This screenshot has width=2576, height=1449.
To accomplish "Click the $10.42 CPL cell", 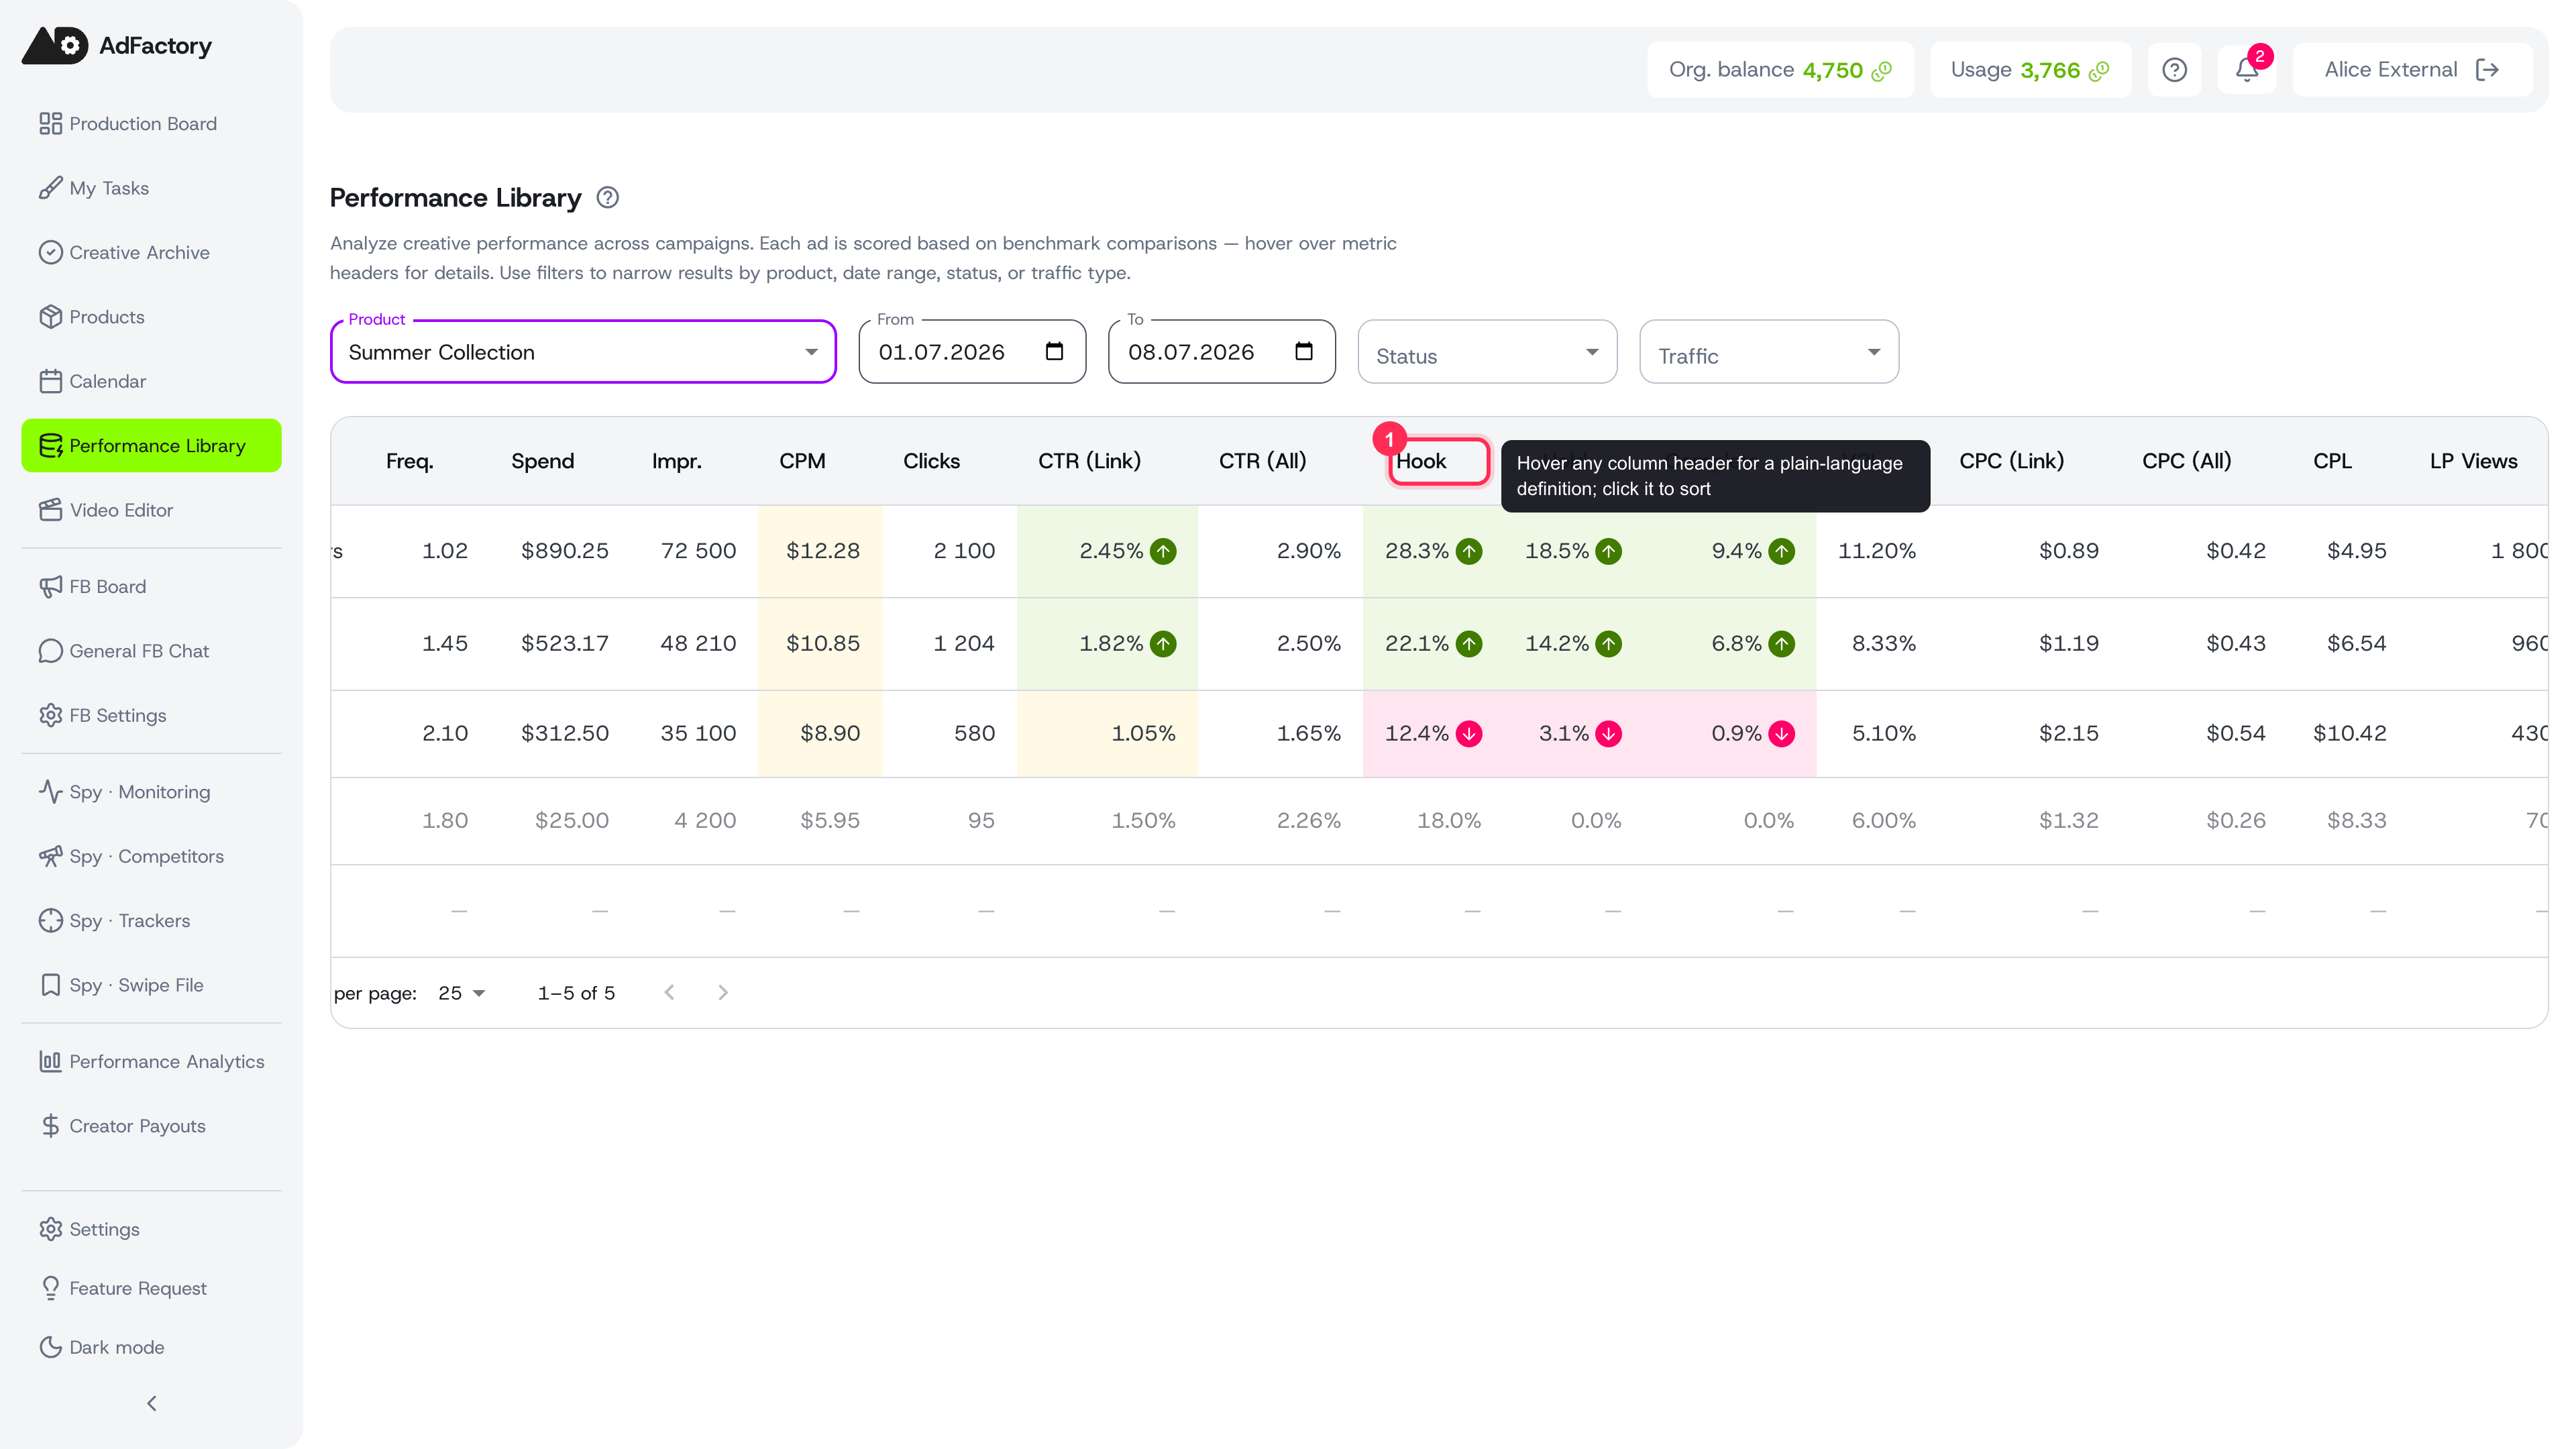I will [2349, 734].
